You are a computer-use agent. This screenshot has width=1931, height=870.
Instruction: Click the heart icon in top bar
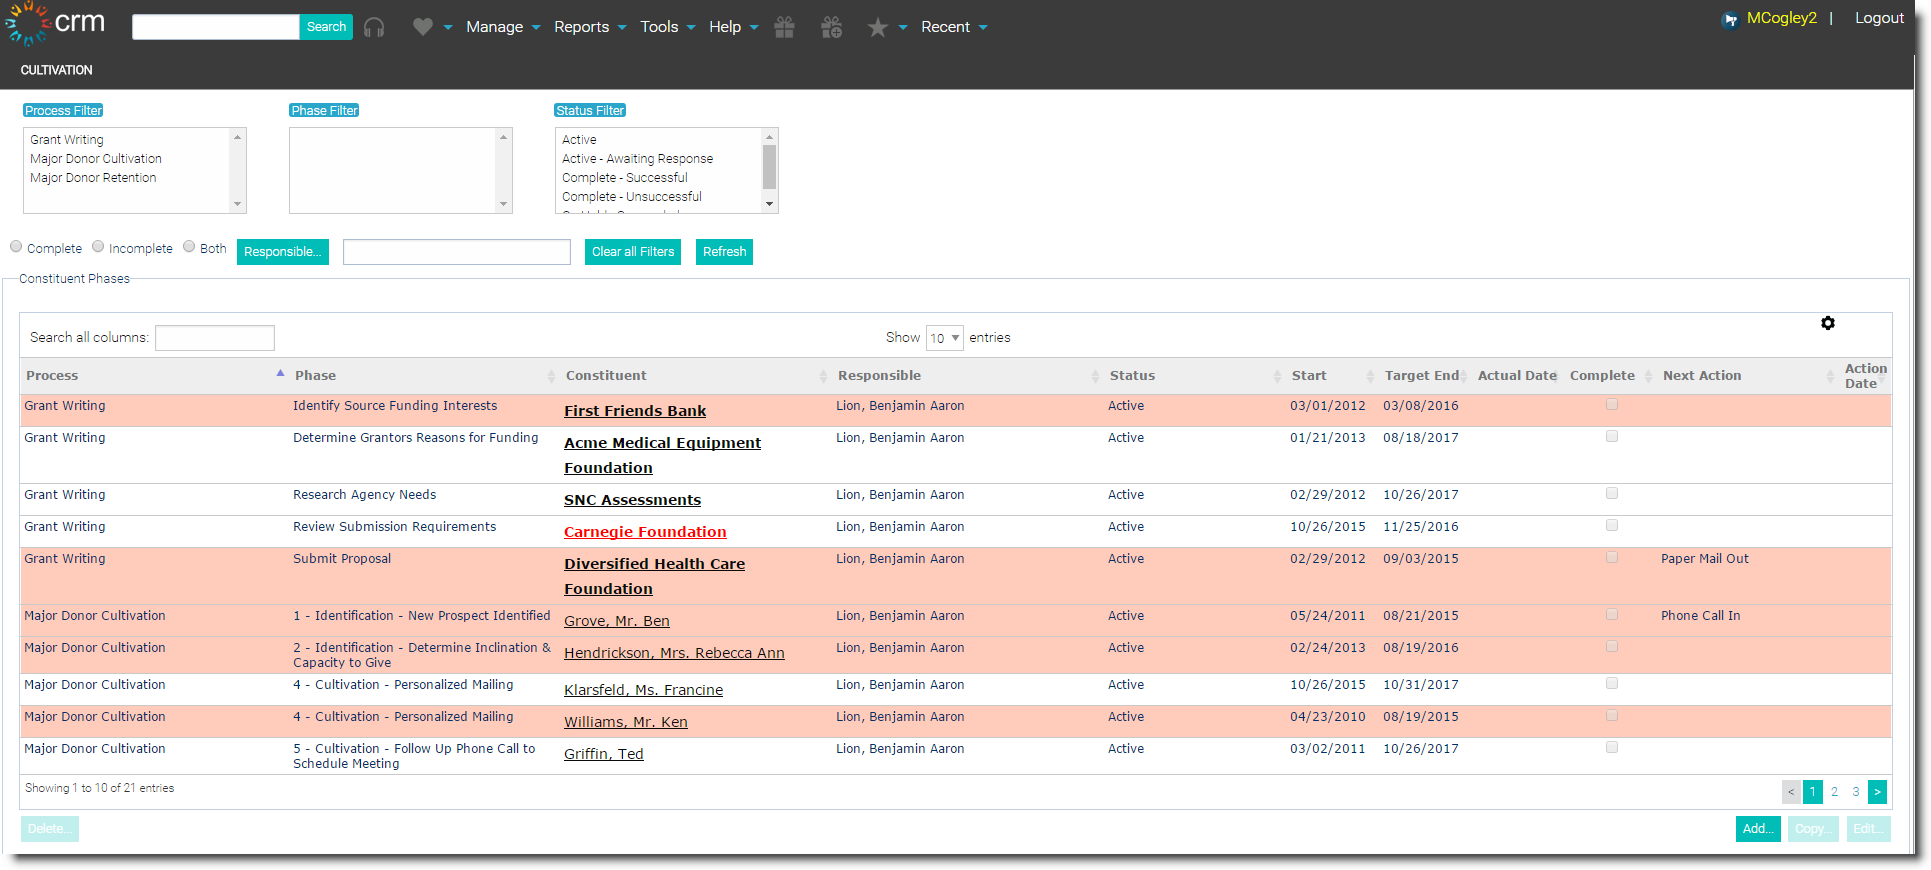[x=423, y=27]
